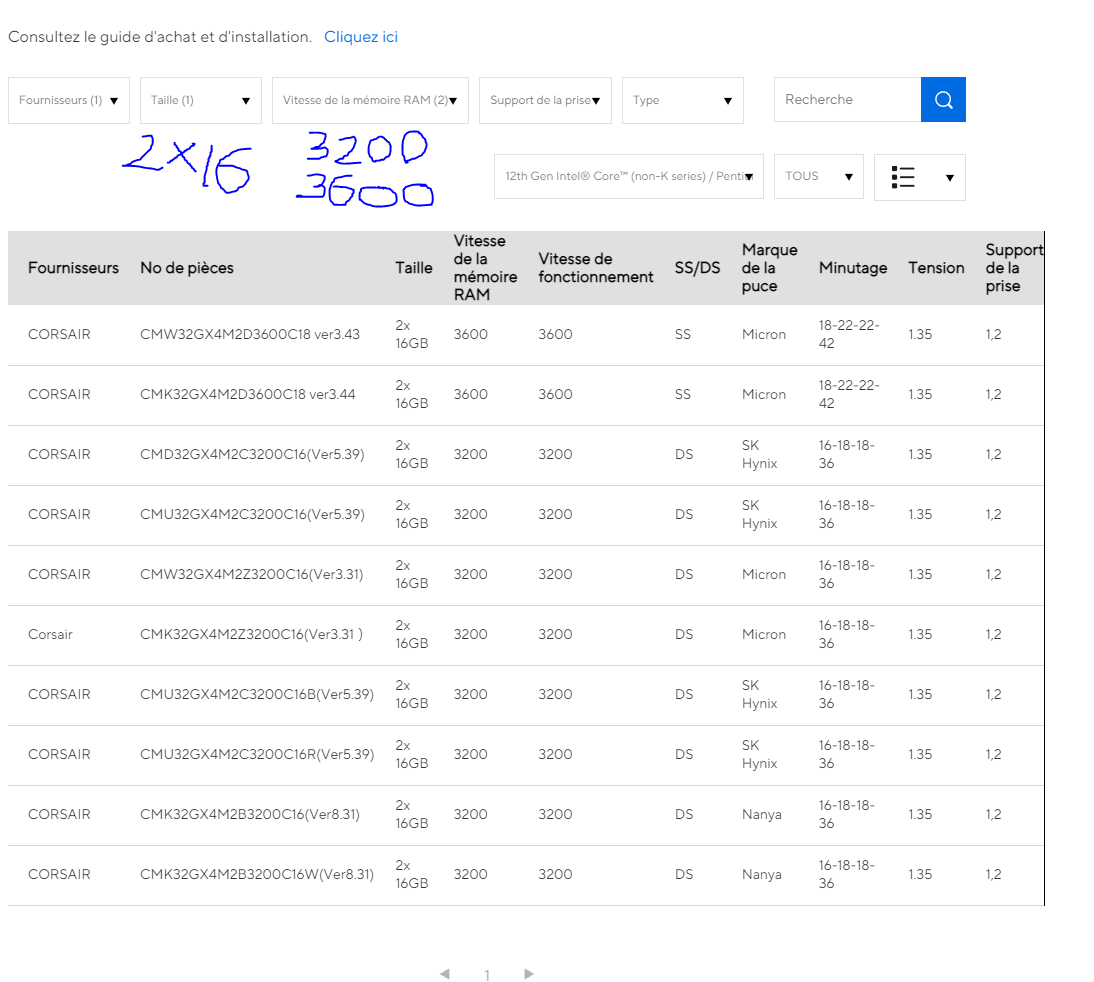Click DS value in CMW32GX4M2Z3200C16 row

coord(684,574)
